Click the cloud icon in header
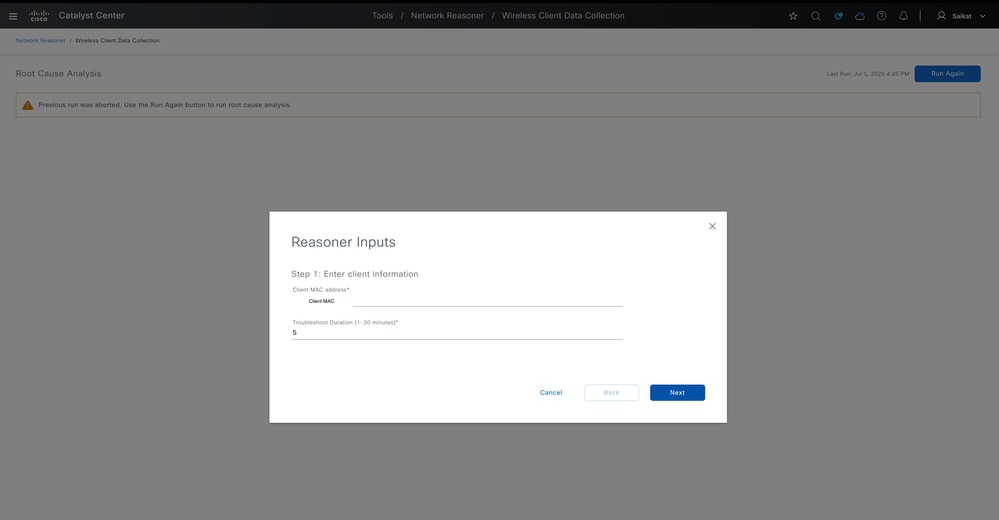999x520 pixels. pyautogui.click(x=859, y=16)
